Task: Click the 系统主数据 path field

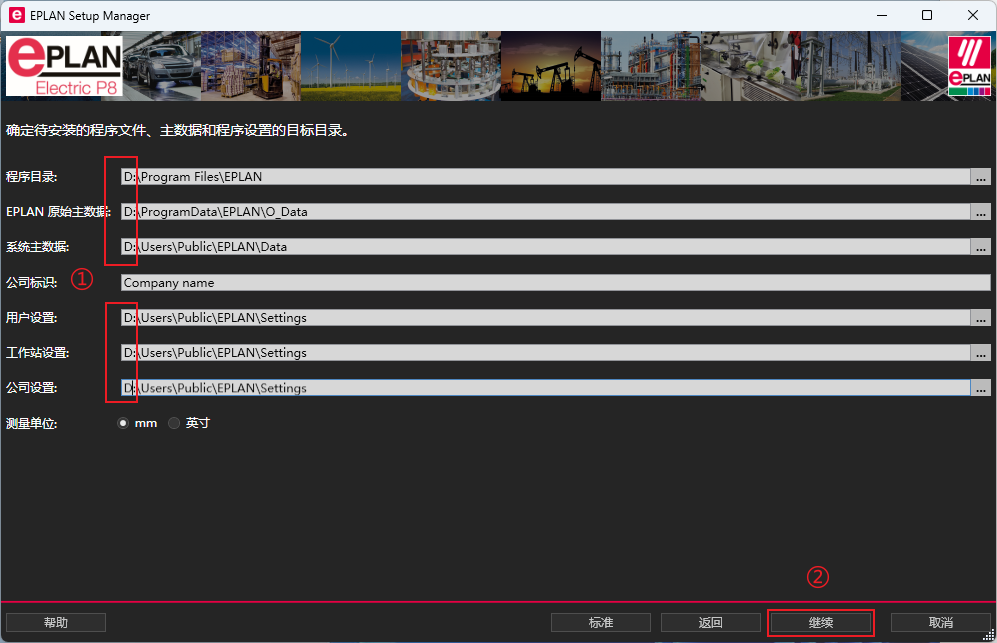Action: tap(546, 247)
